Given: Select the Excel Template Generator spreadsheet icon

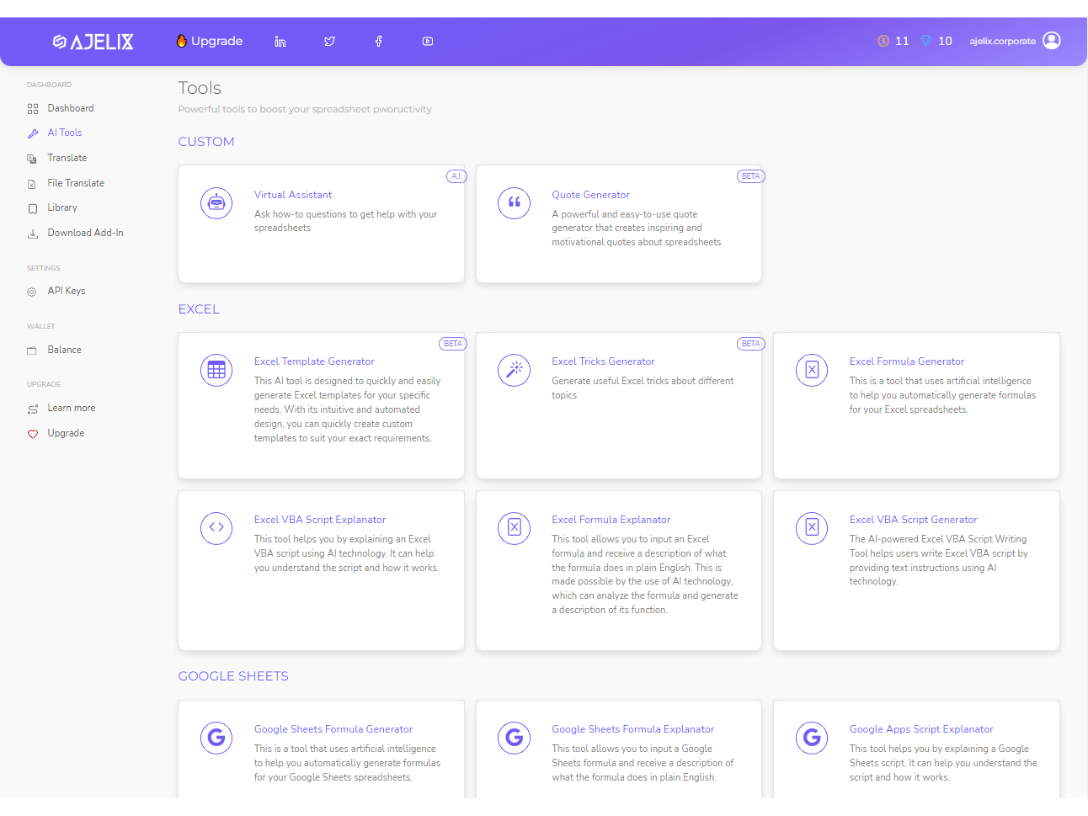Looking at the screenshot, I should pyautogui.click(x=216, y=370).
